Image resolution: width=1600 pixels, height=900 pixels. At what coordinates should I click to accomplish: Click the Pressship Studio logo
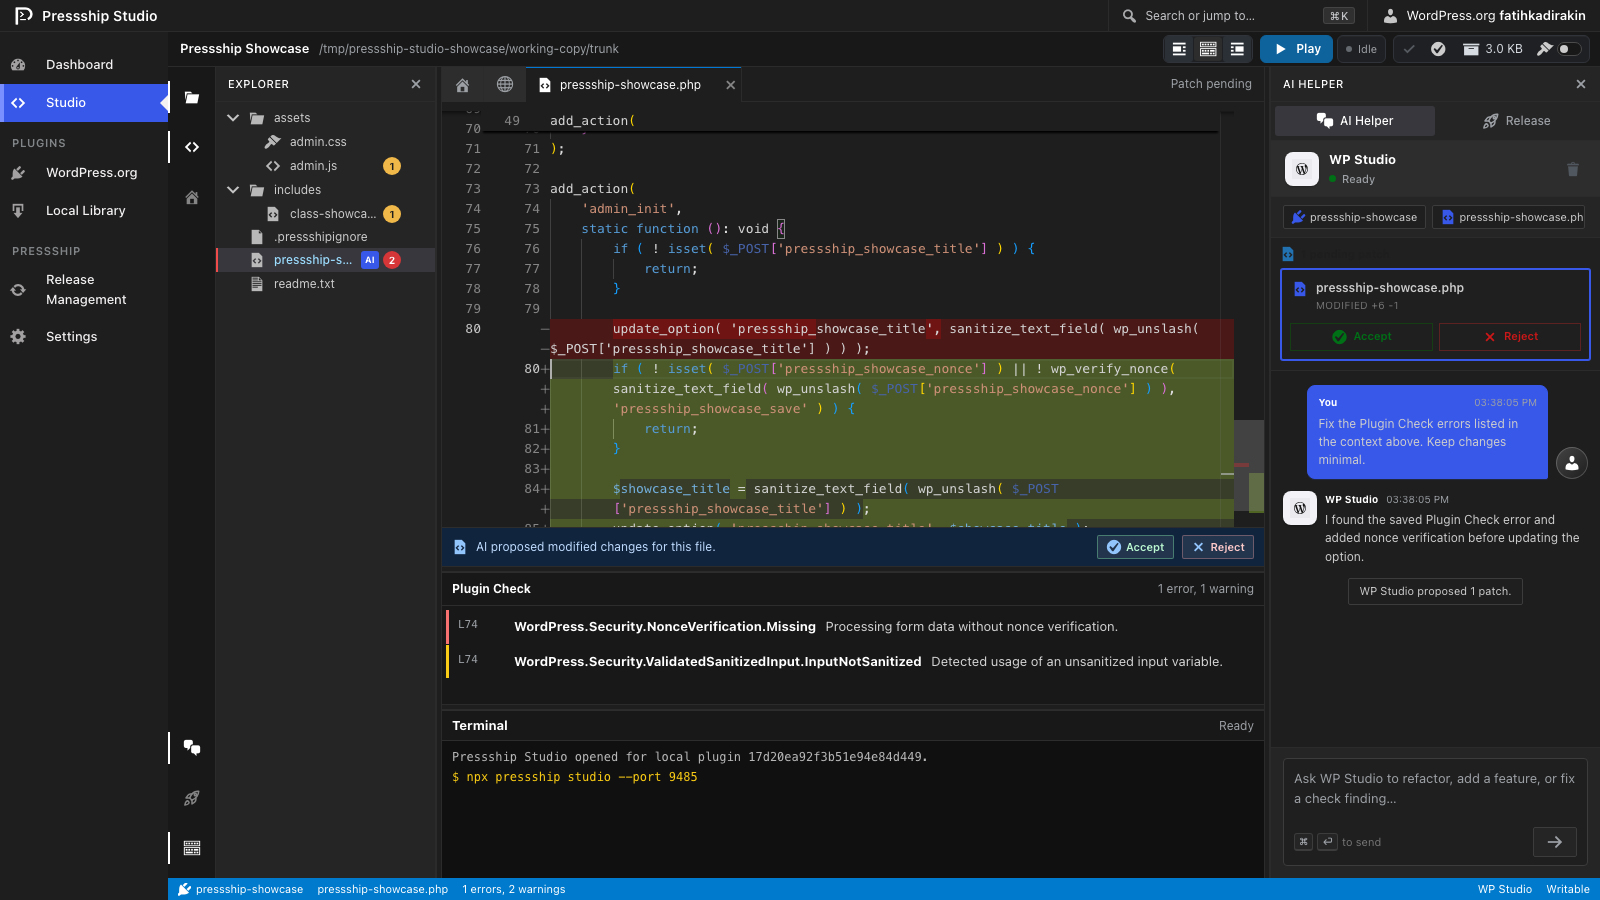24,16
